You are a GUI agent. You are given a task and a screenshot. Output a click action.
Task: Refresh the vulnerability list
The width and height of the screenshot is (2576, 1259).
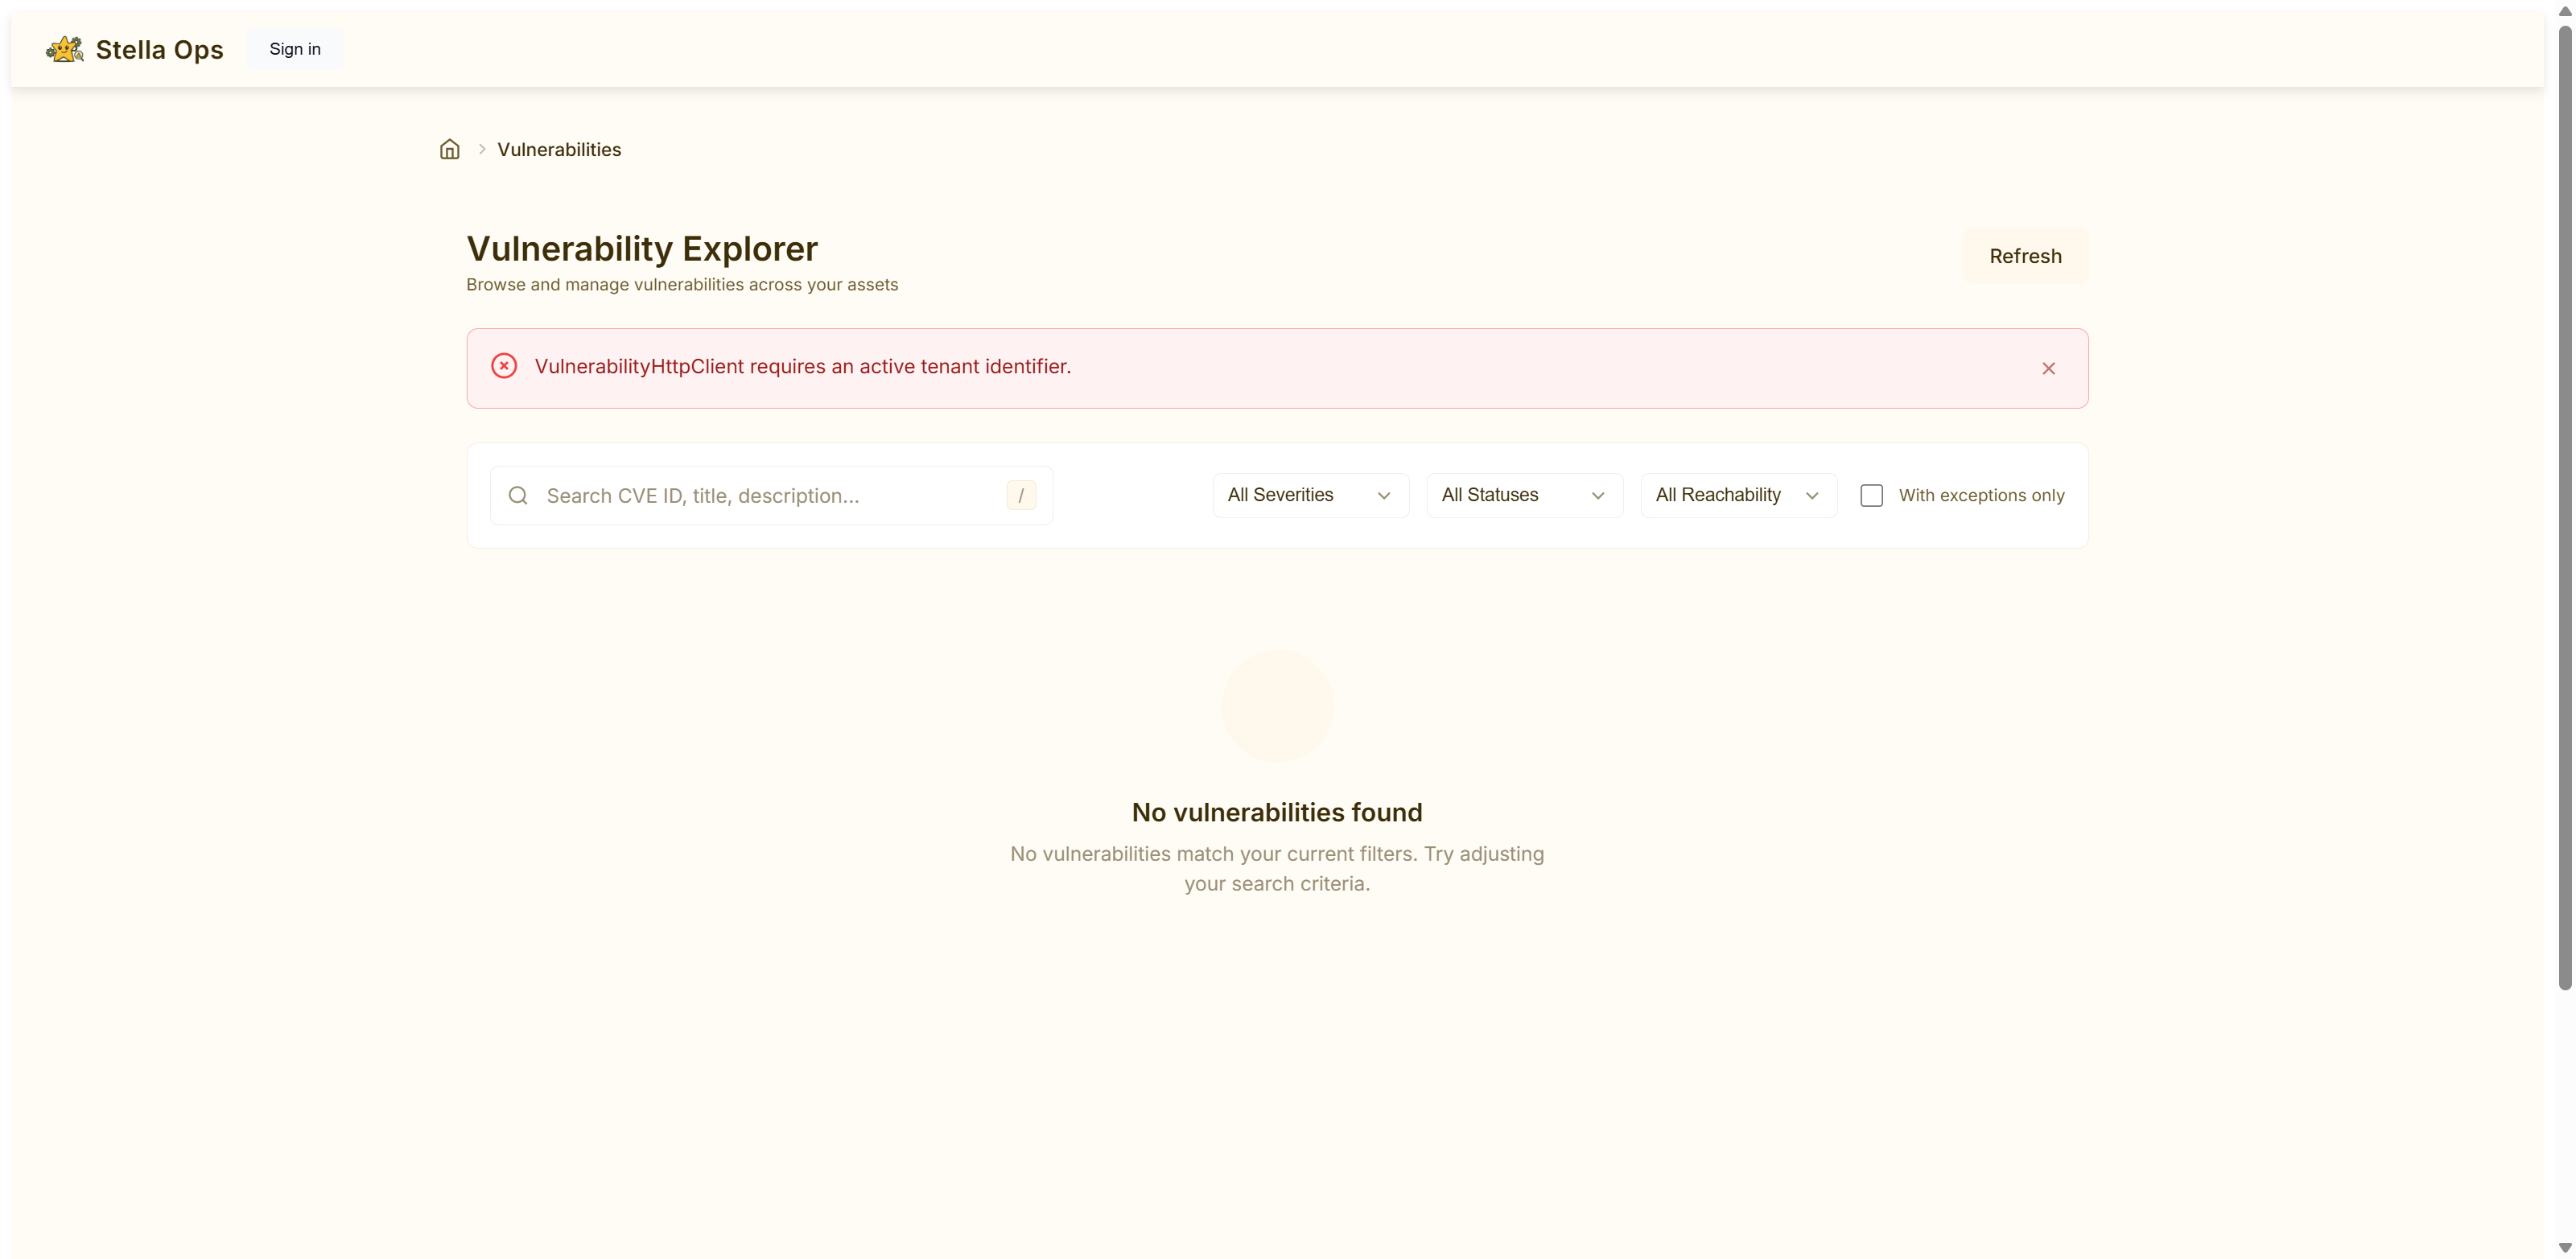coord(2025,256)
